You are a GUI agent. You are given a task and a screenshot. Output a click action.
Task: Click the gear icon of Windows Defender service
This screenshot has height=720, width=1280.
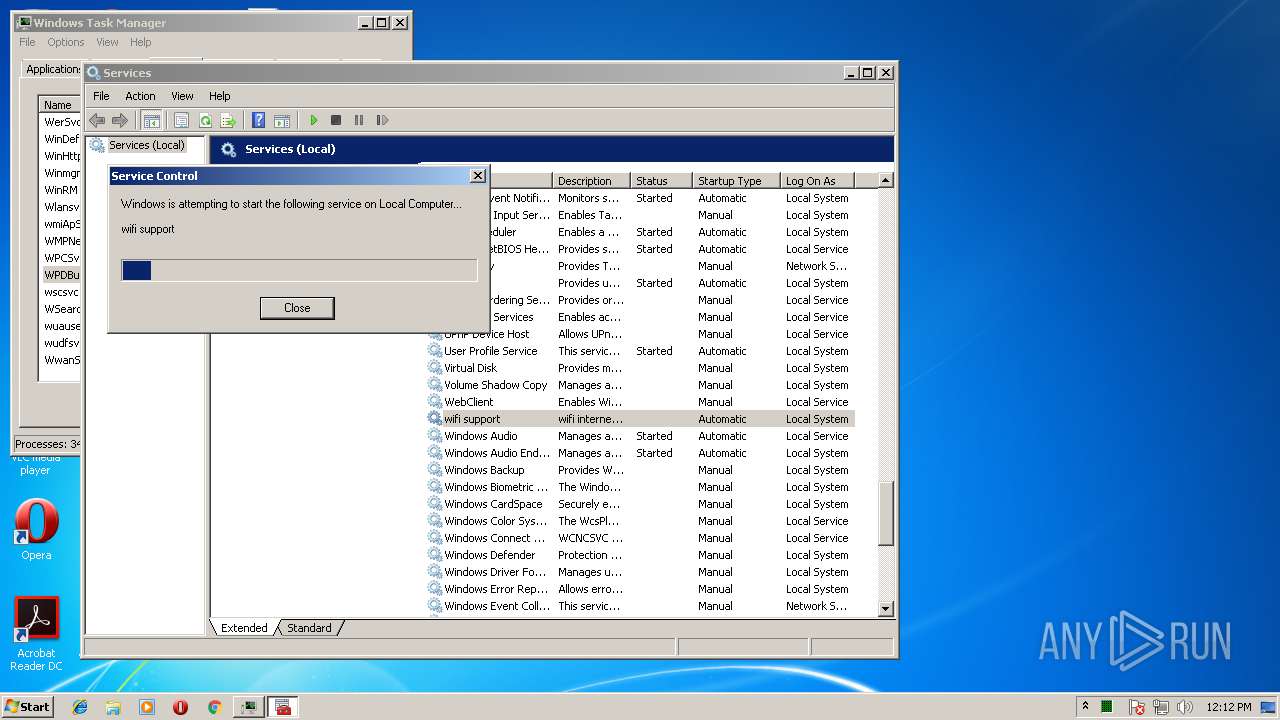click(434, 555)
